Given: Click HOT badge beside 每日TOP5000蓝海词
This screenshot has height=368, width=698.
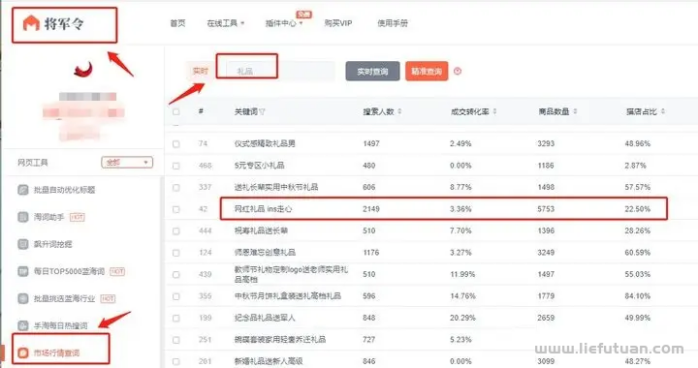Looking at the screenshot, I should [117, 271].
